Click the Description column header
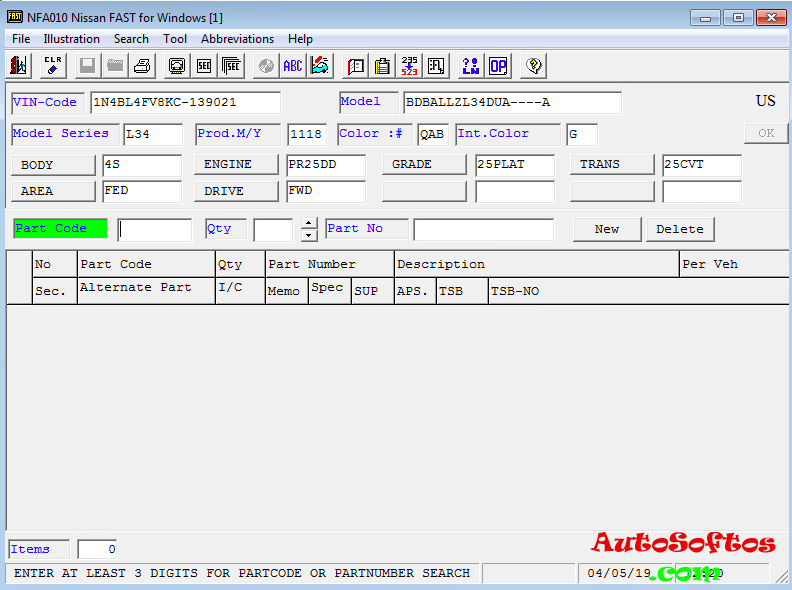This screenshot has width=792, height=590. (536, 264)
